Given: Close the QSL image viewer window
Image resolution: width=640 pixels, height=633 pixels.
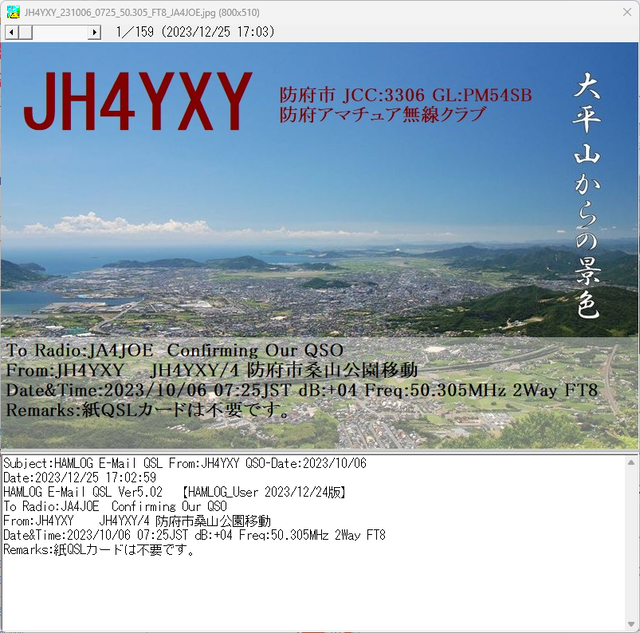Looking at the screenshot, I should click(x=627, y=12).
